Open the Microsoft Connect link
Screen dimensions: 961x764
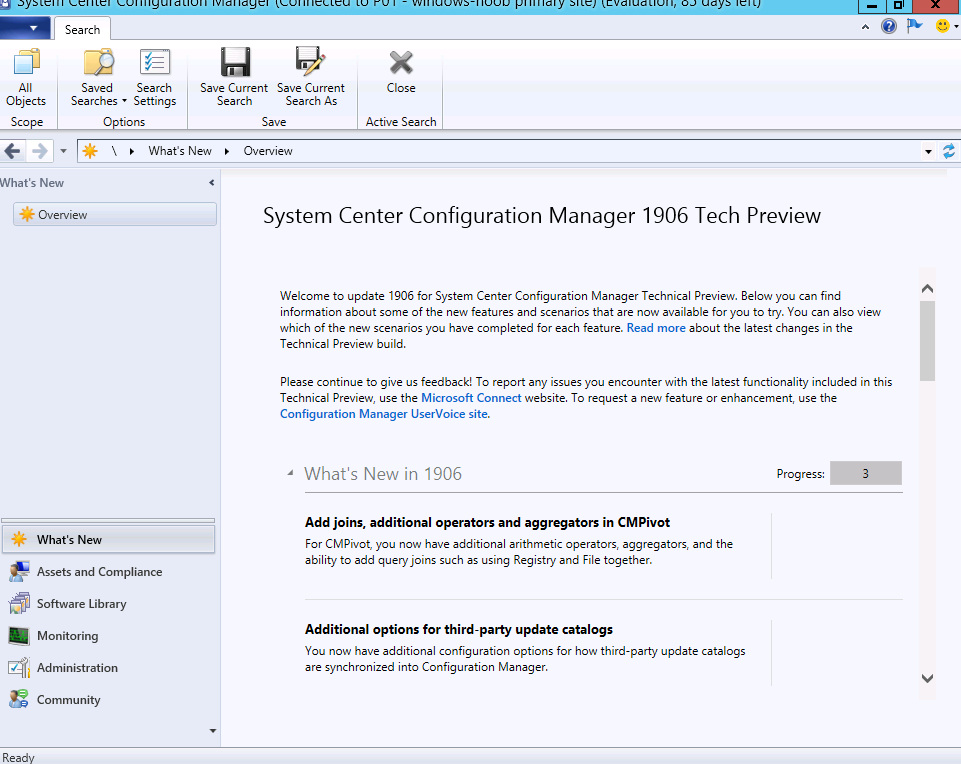(471, 398)
